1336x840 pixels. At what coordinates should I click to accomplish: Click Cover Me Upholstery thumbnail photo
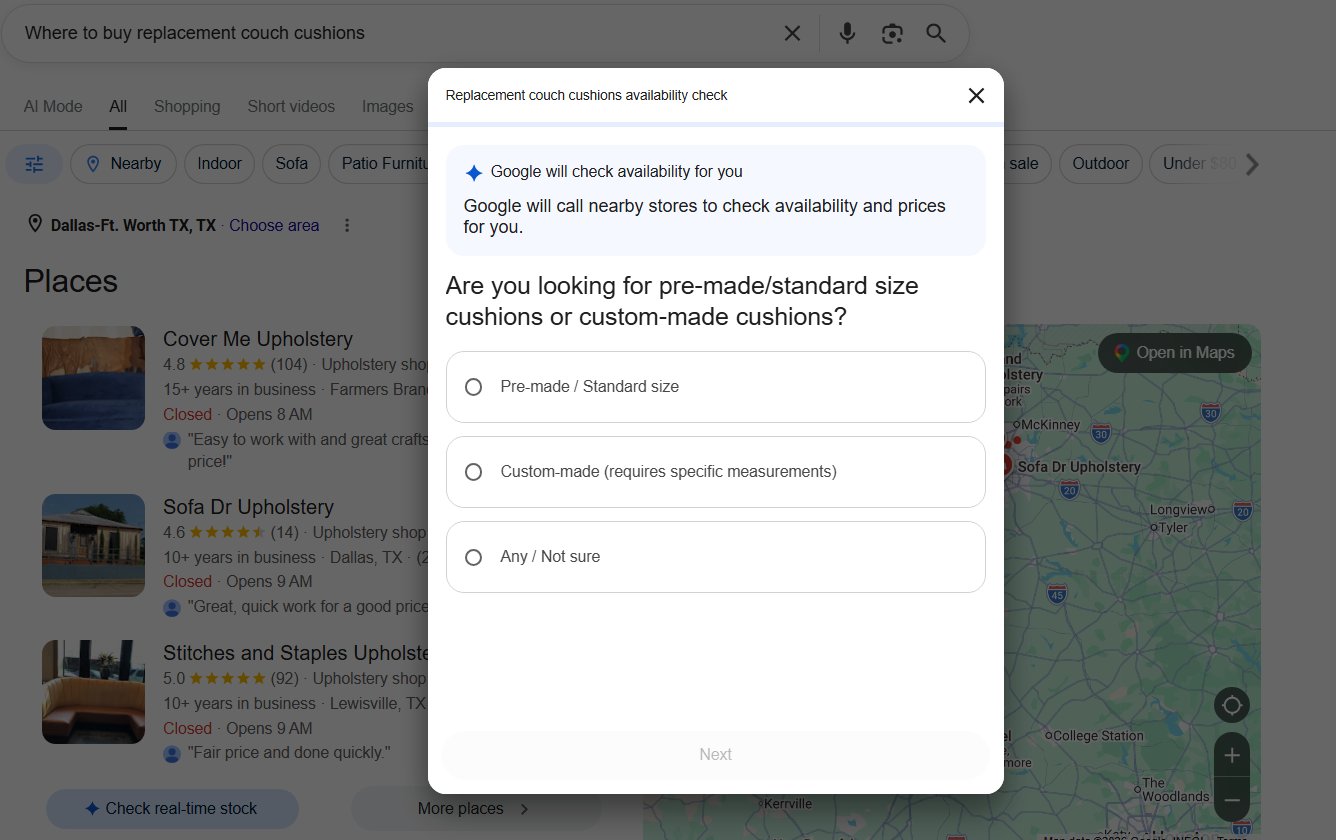click(93, 378)
